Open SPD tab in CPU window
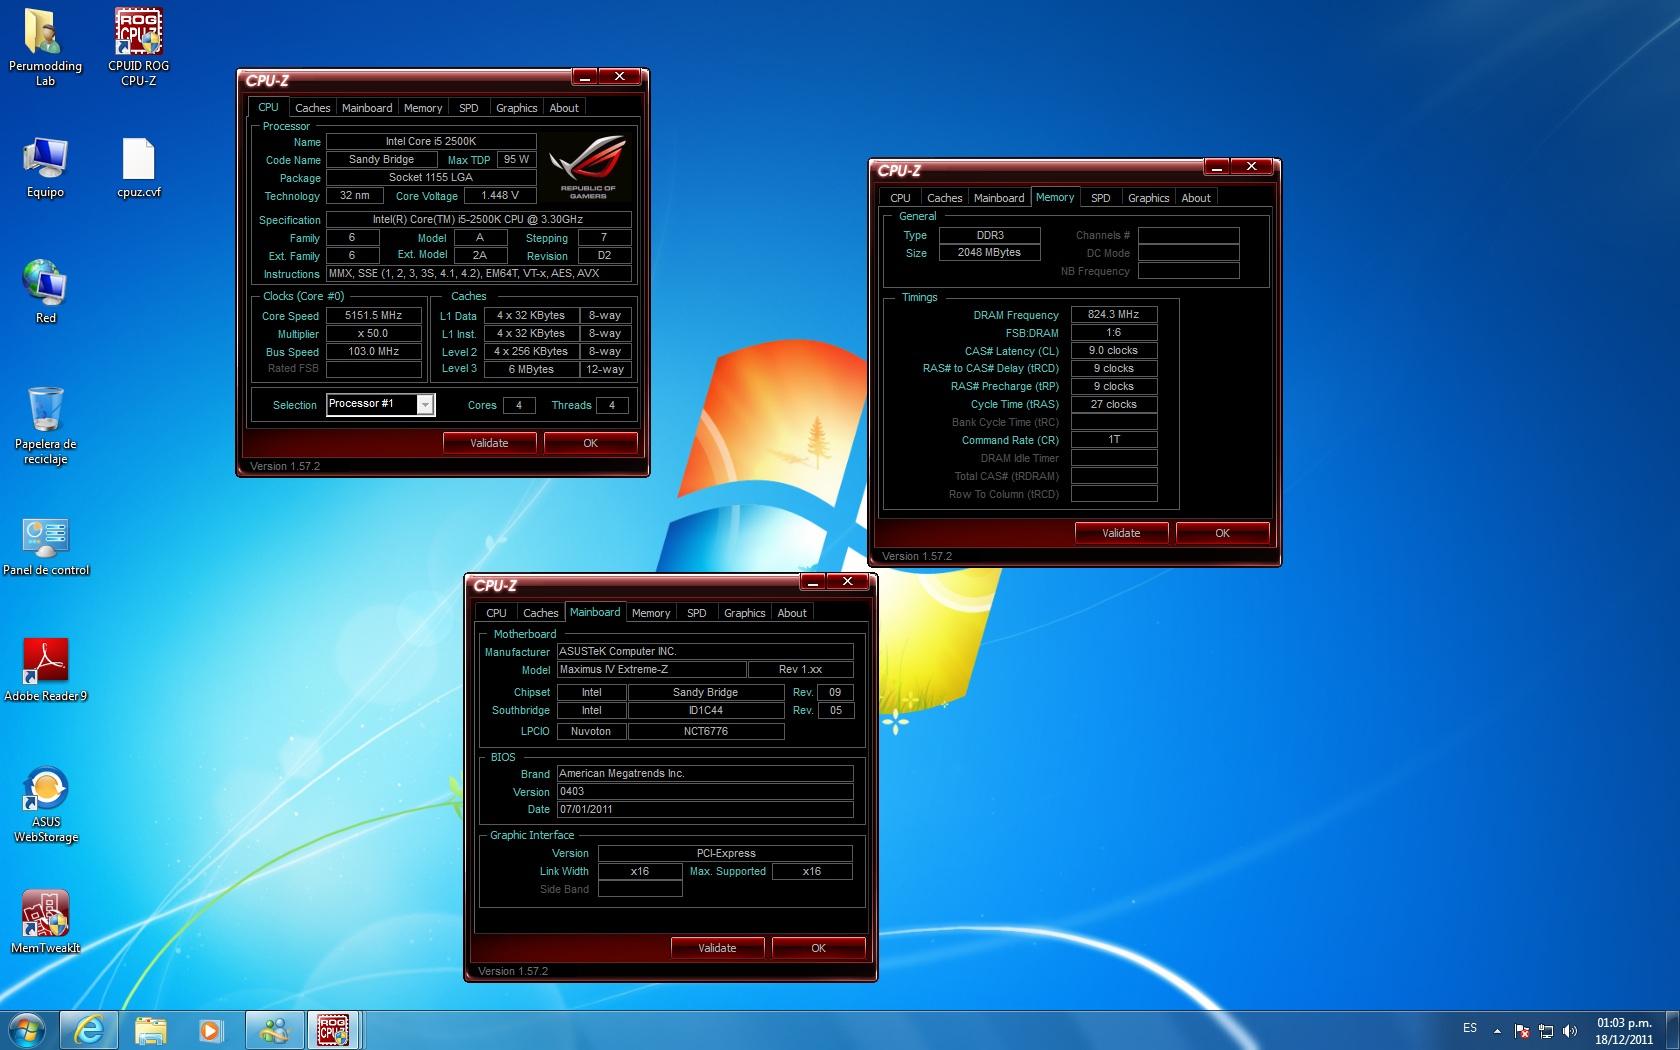The width and height of the screenshot is (1680, 1050). pos(469,108)
